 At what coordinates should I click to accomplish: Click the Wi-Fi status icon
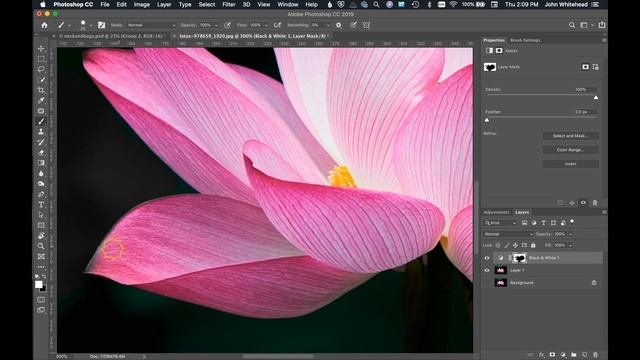point(453,4)
